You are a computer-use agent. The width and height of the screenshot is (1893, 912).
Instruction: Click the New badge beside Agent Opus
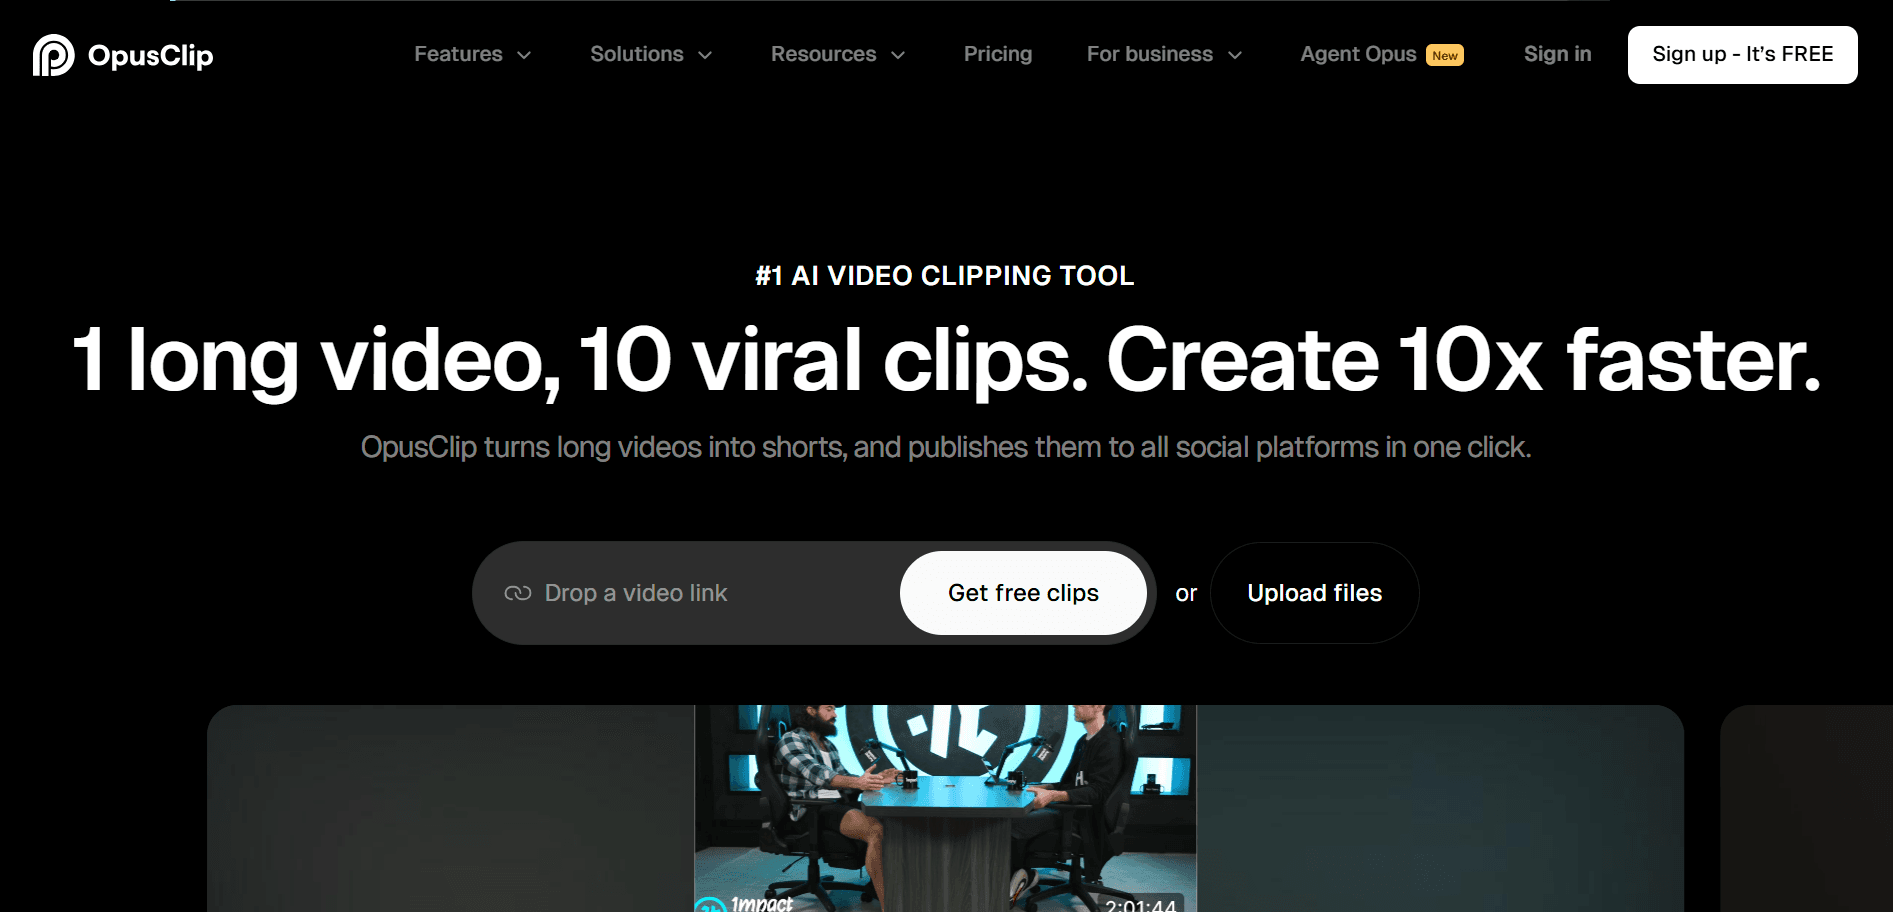click(1445, 55)
